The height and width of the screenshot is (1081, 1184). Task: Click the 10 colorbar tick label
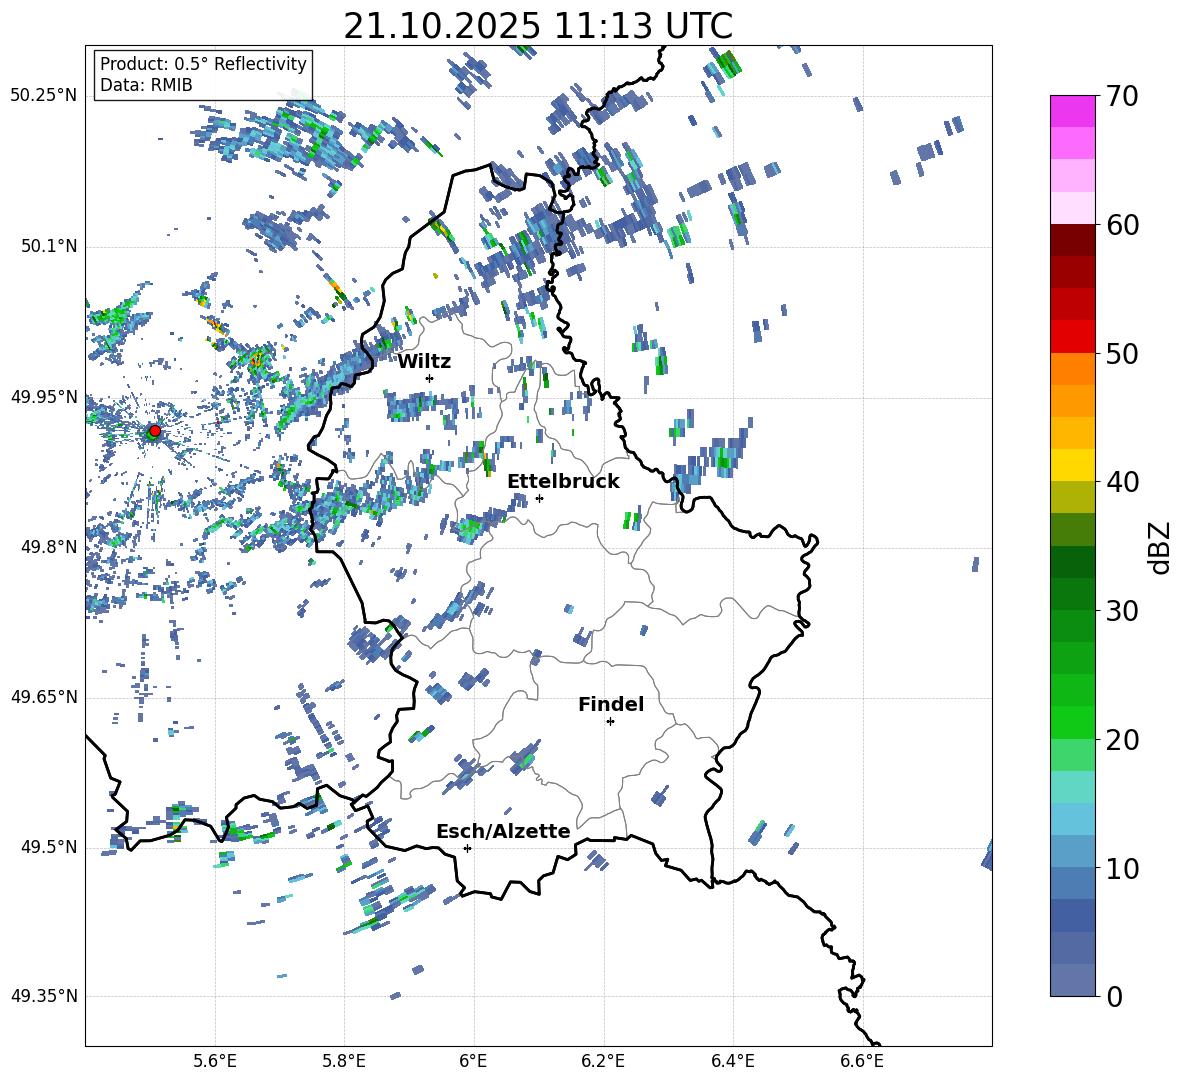click(1122, 868)
